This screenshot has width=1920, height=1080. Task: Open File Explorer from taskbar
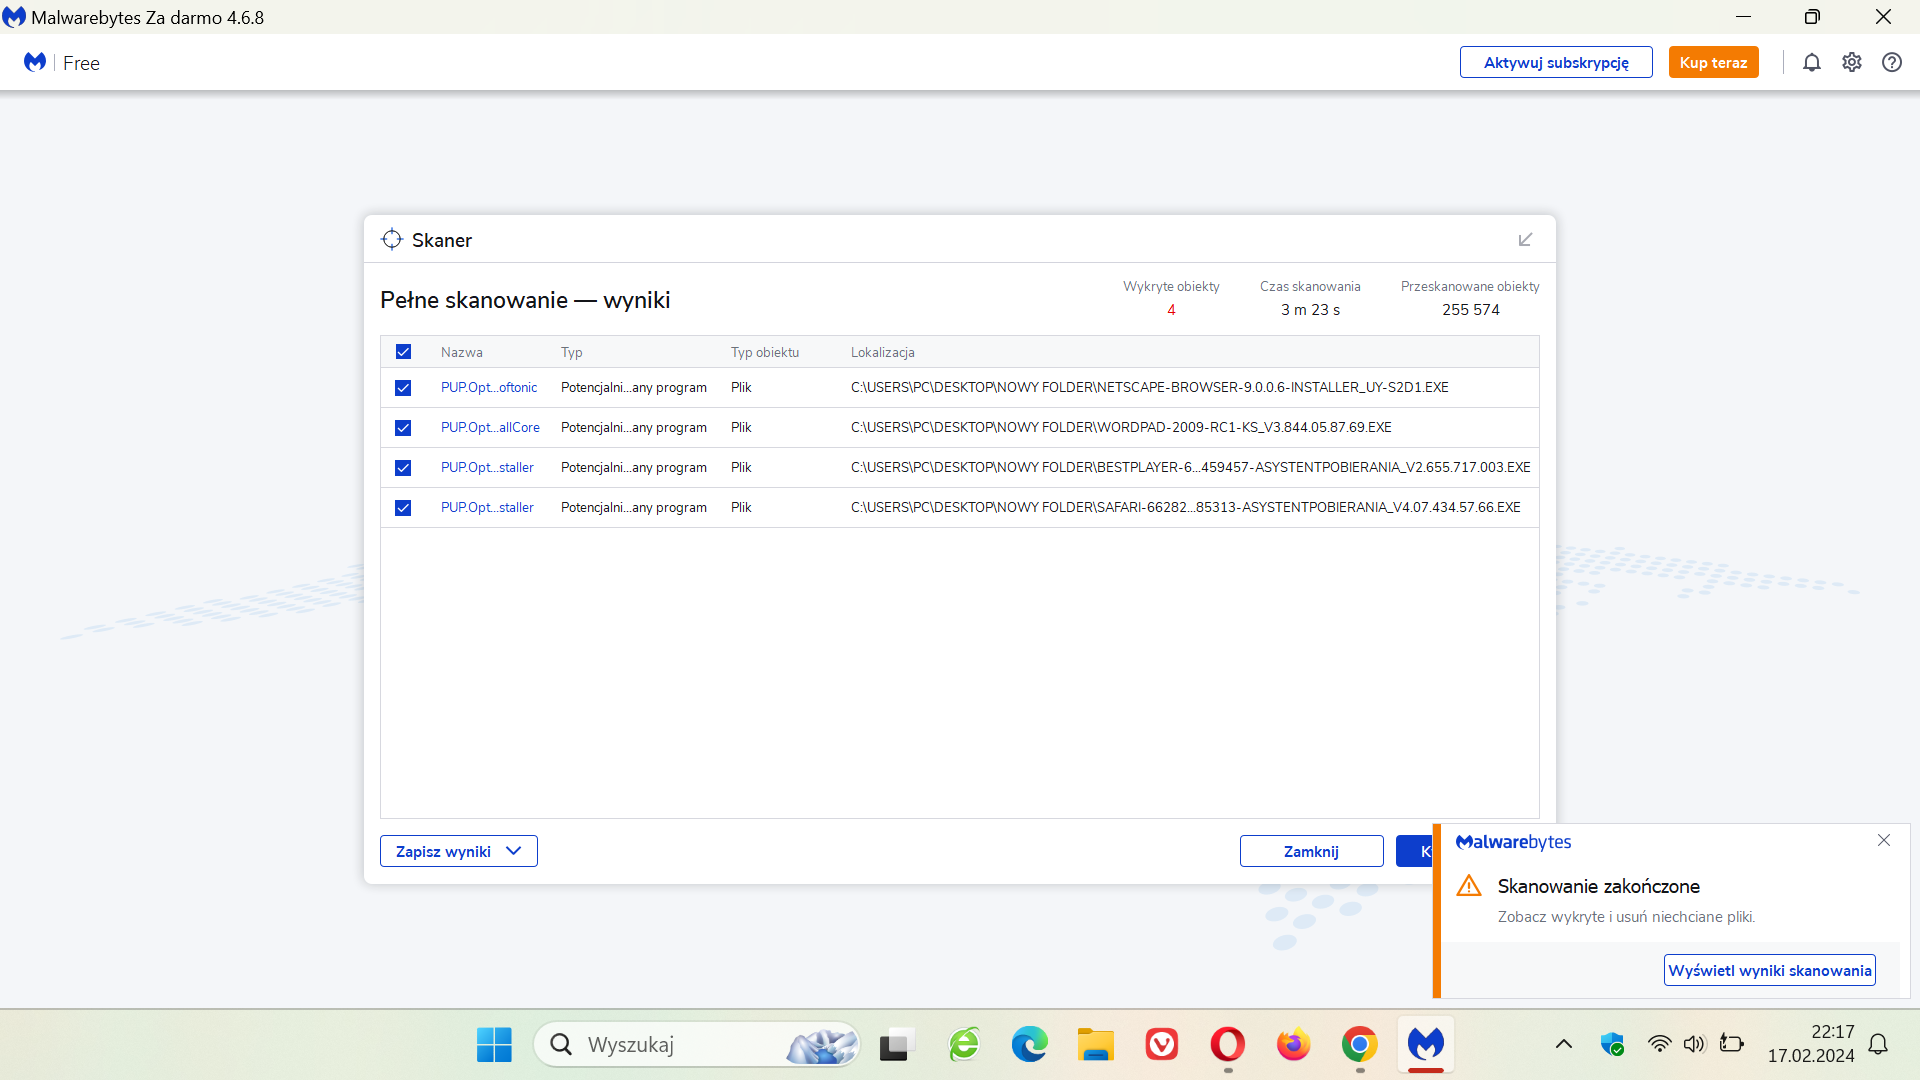click(x=1095, y=1045)
